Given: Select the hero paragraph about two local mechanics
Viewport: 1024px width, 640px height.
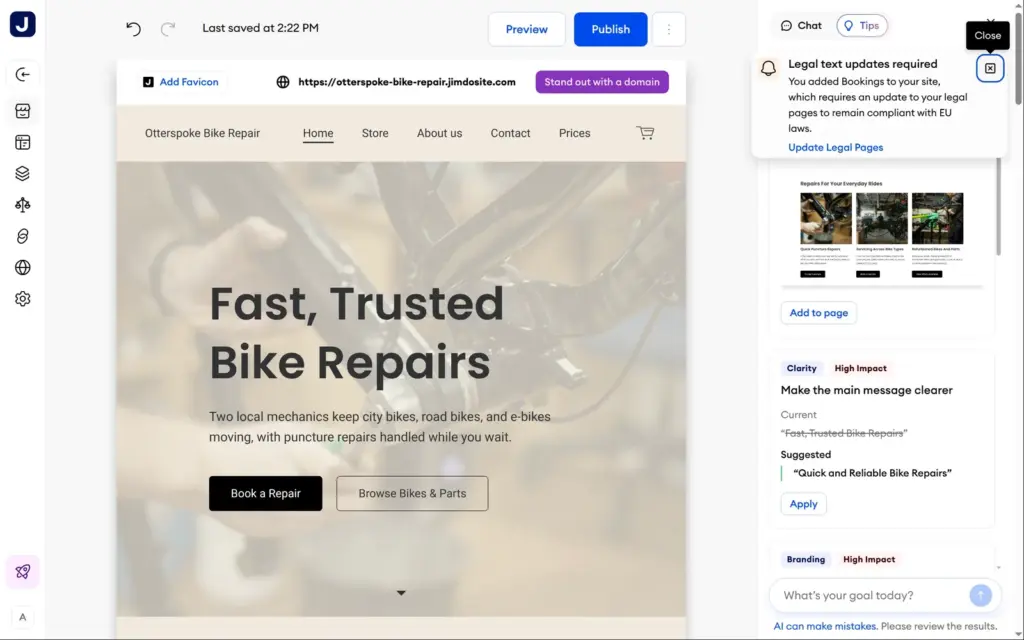Looking at the screenshot, I should [x=379, y=426].
